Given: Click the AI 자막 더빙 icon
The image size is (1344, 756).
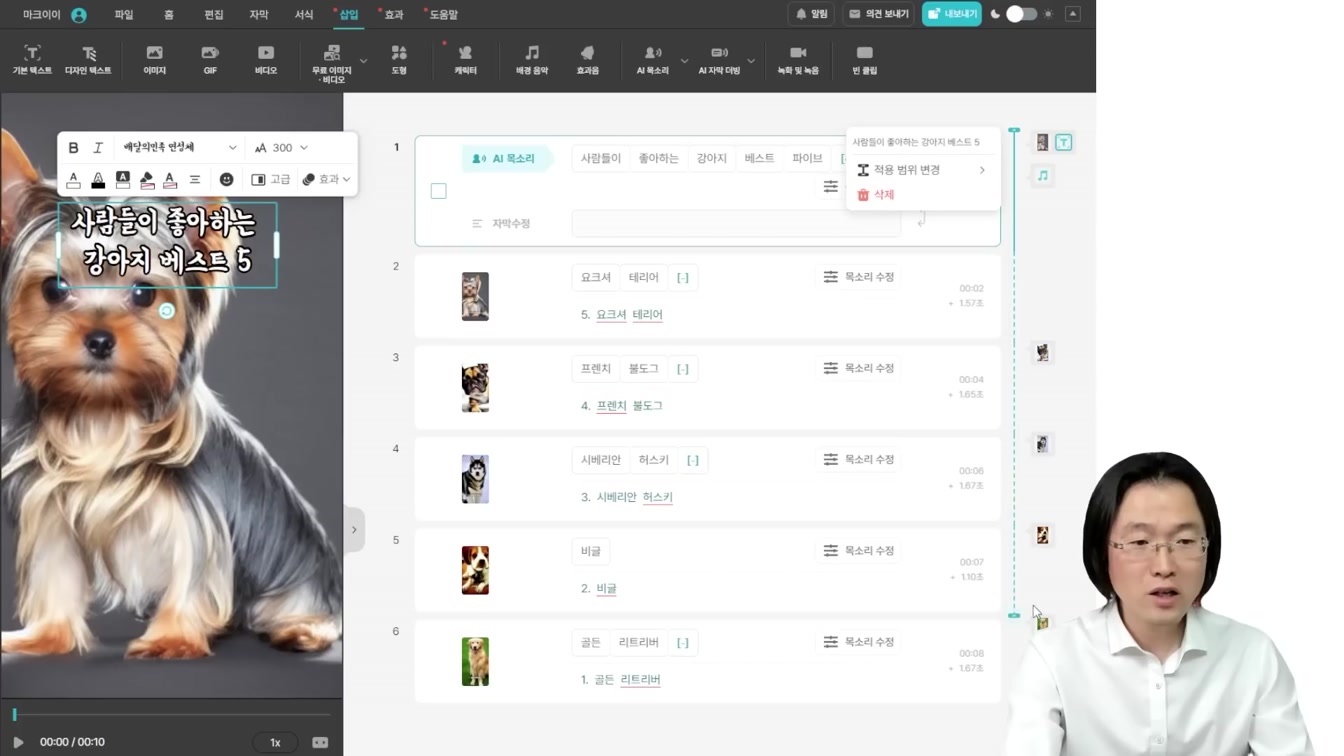Looking at the screenshot, I should coord(719,59).
